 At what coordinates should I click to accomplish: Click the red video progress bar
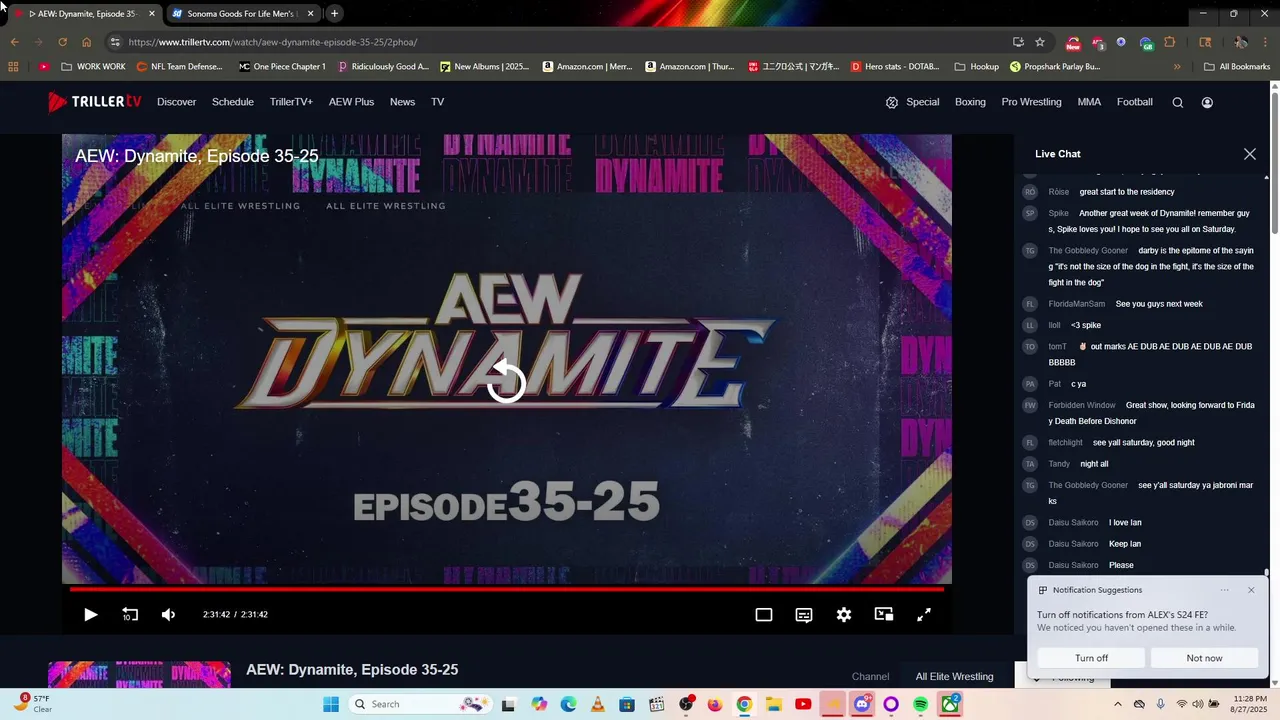[x=507, y=589]
